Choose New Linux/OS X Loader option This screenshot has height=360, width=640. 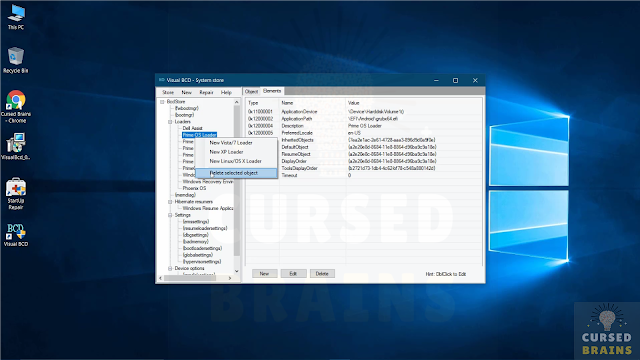click(236, 161)
